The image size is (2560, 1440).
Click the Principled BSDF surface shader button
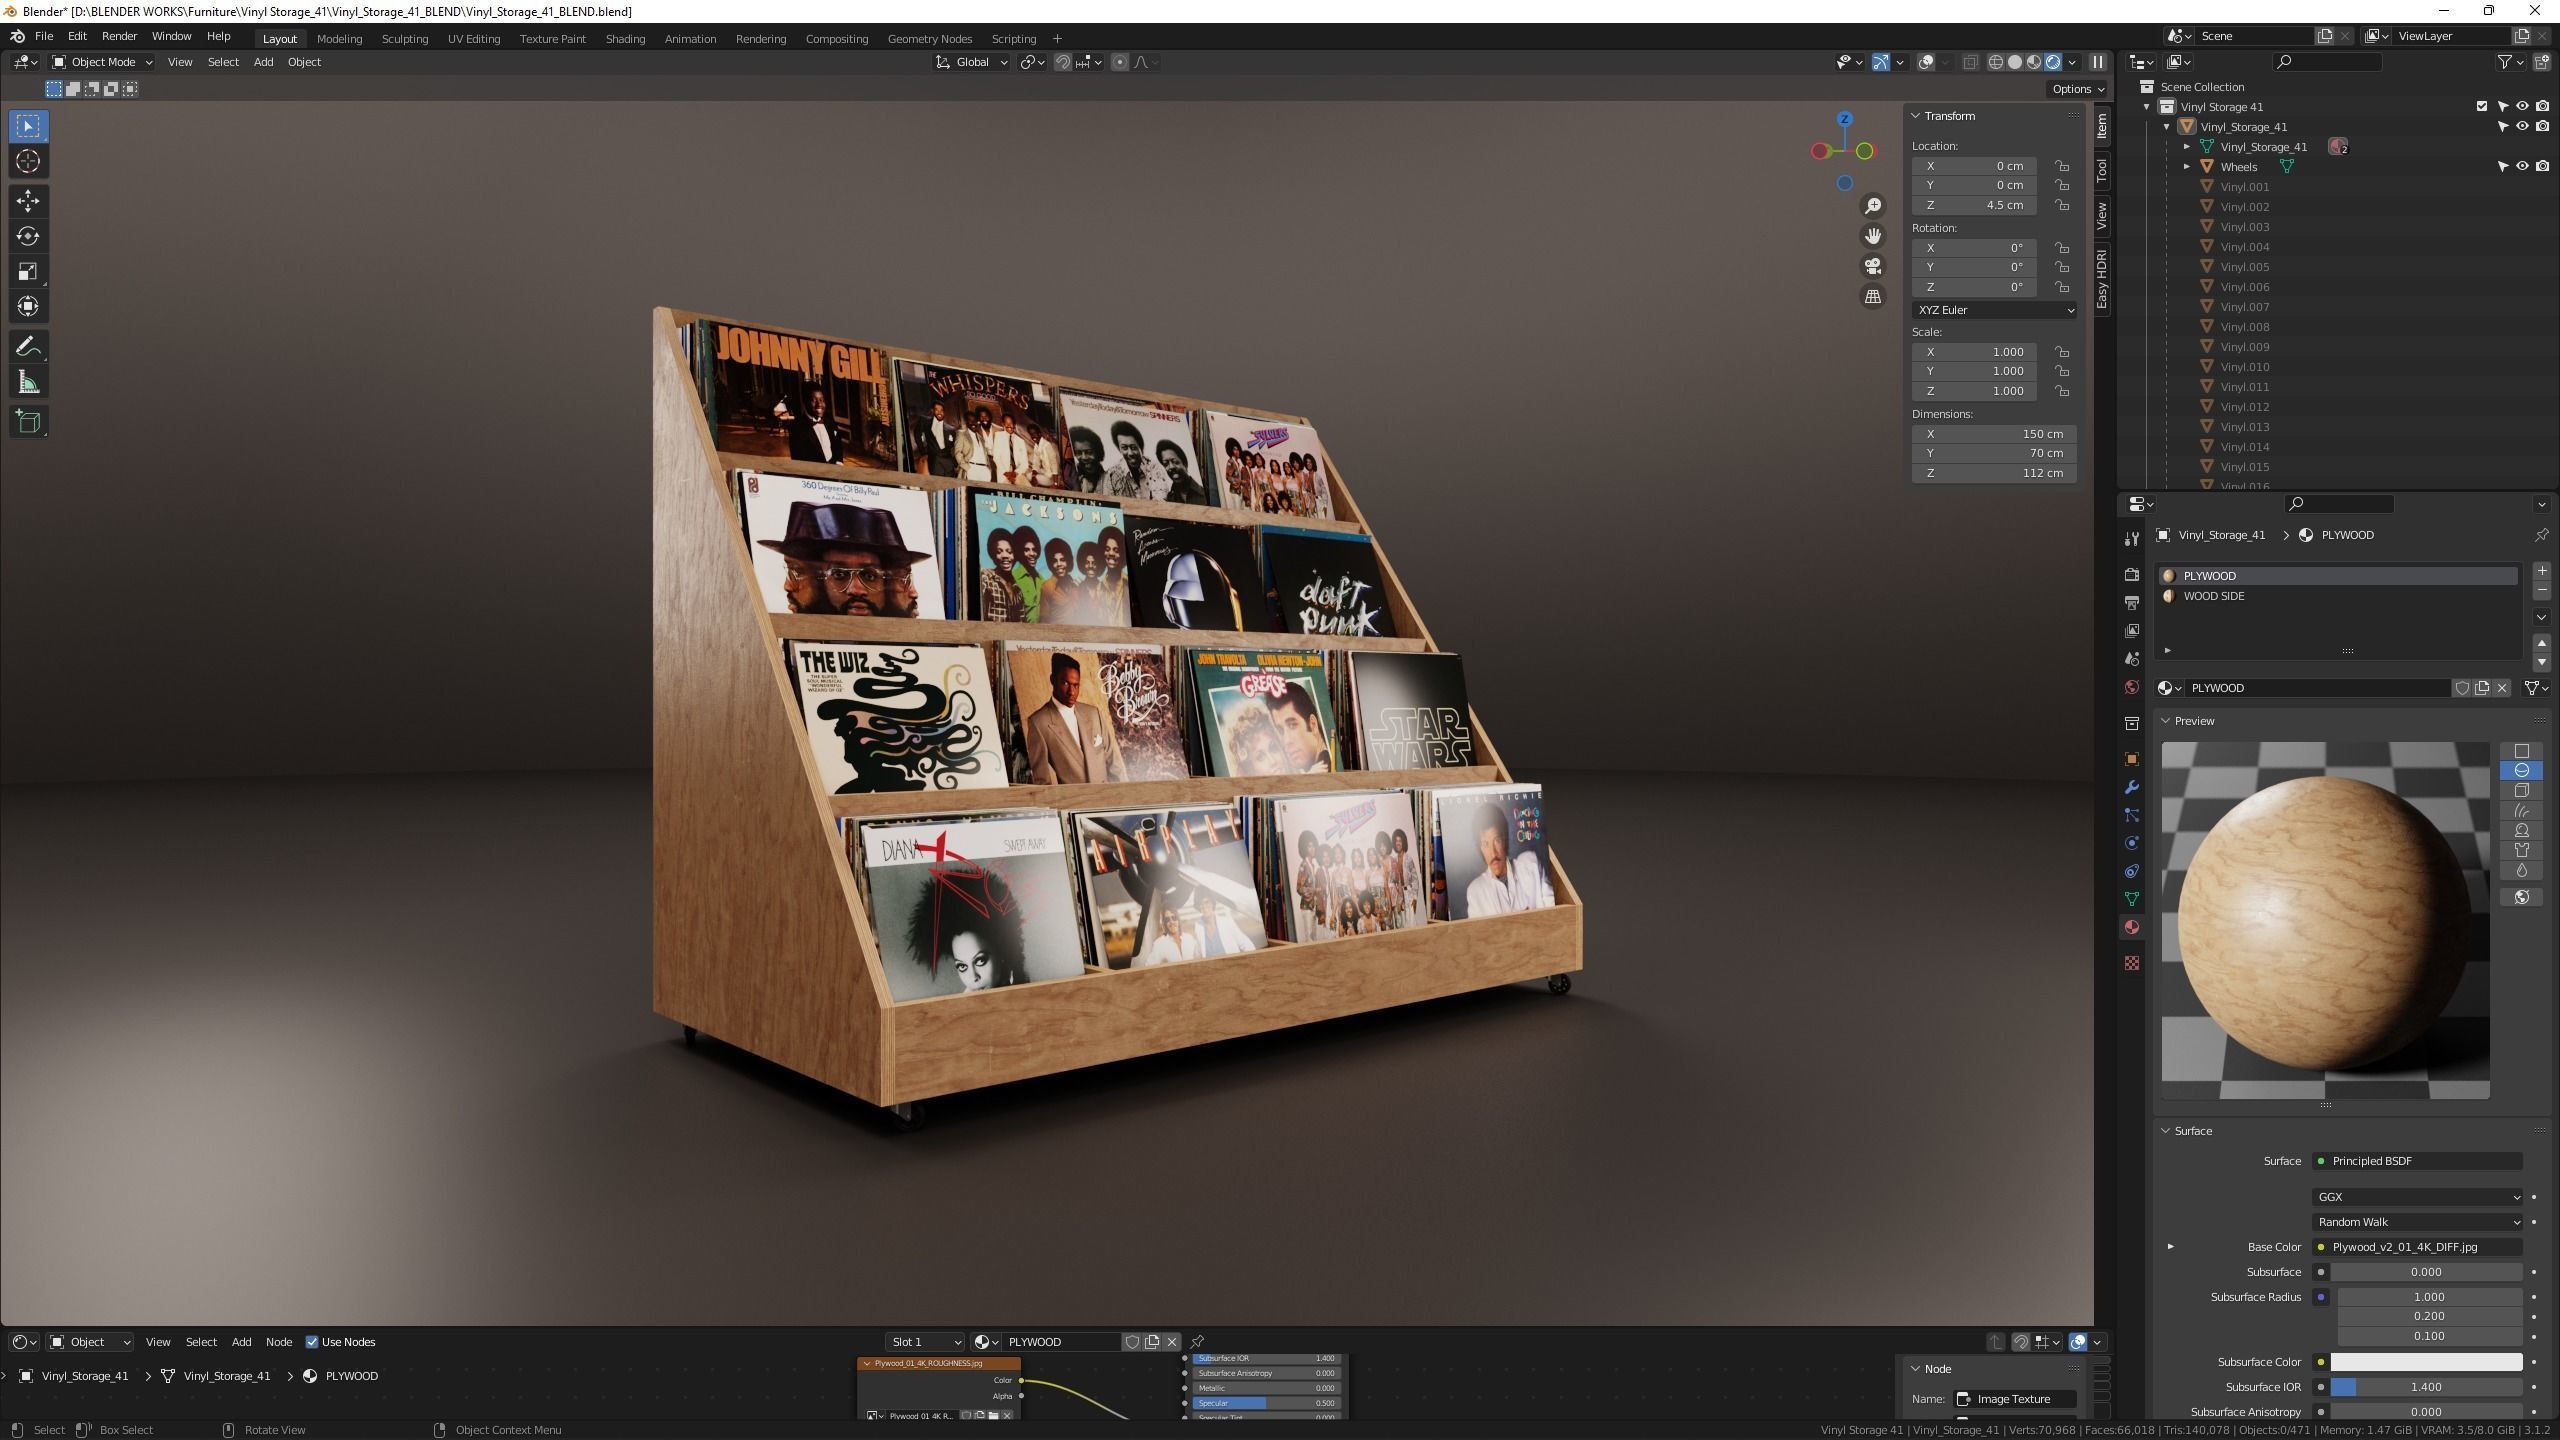click(2417, 1161)
